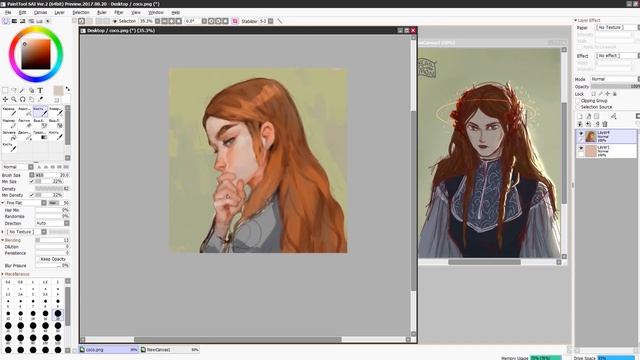The height and width of the screenshot is (360, 640).
Task: Click the zoom percentage field showing 35.3%
Action: click(146, 21)
